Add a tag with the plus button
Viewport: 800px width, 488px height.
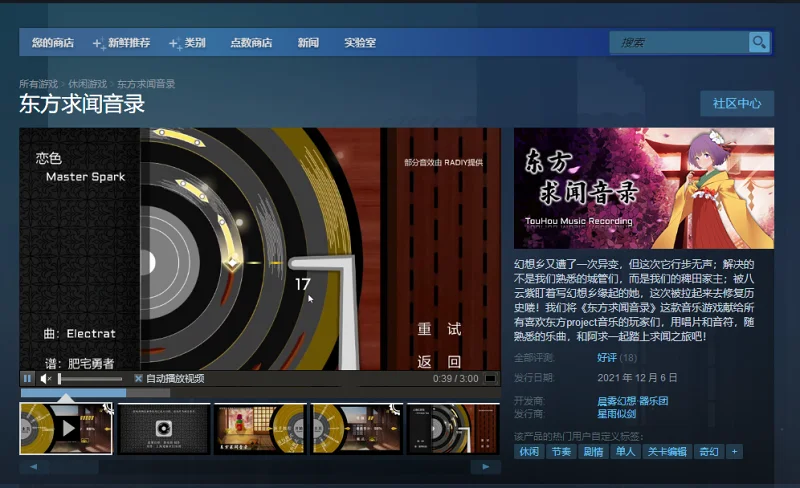coord(734,452)
